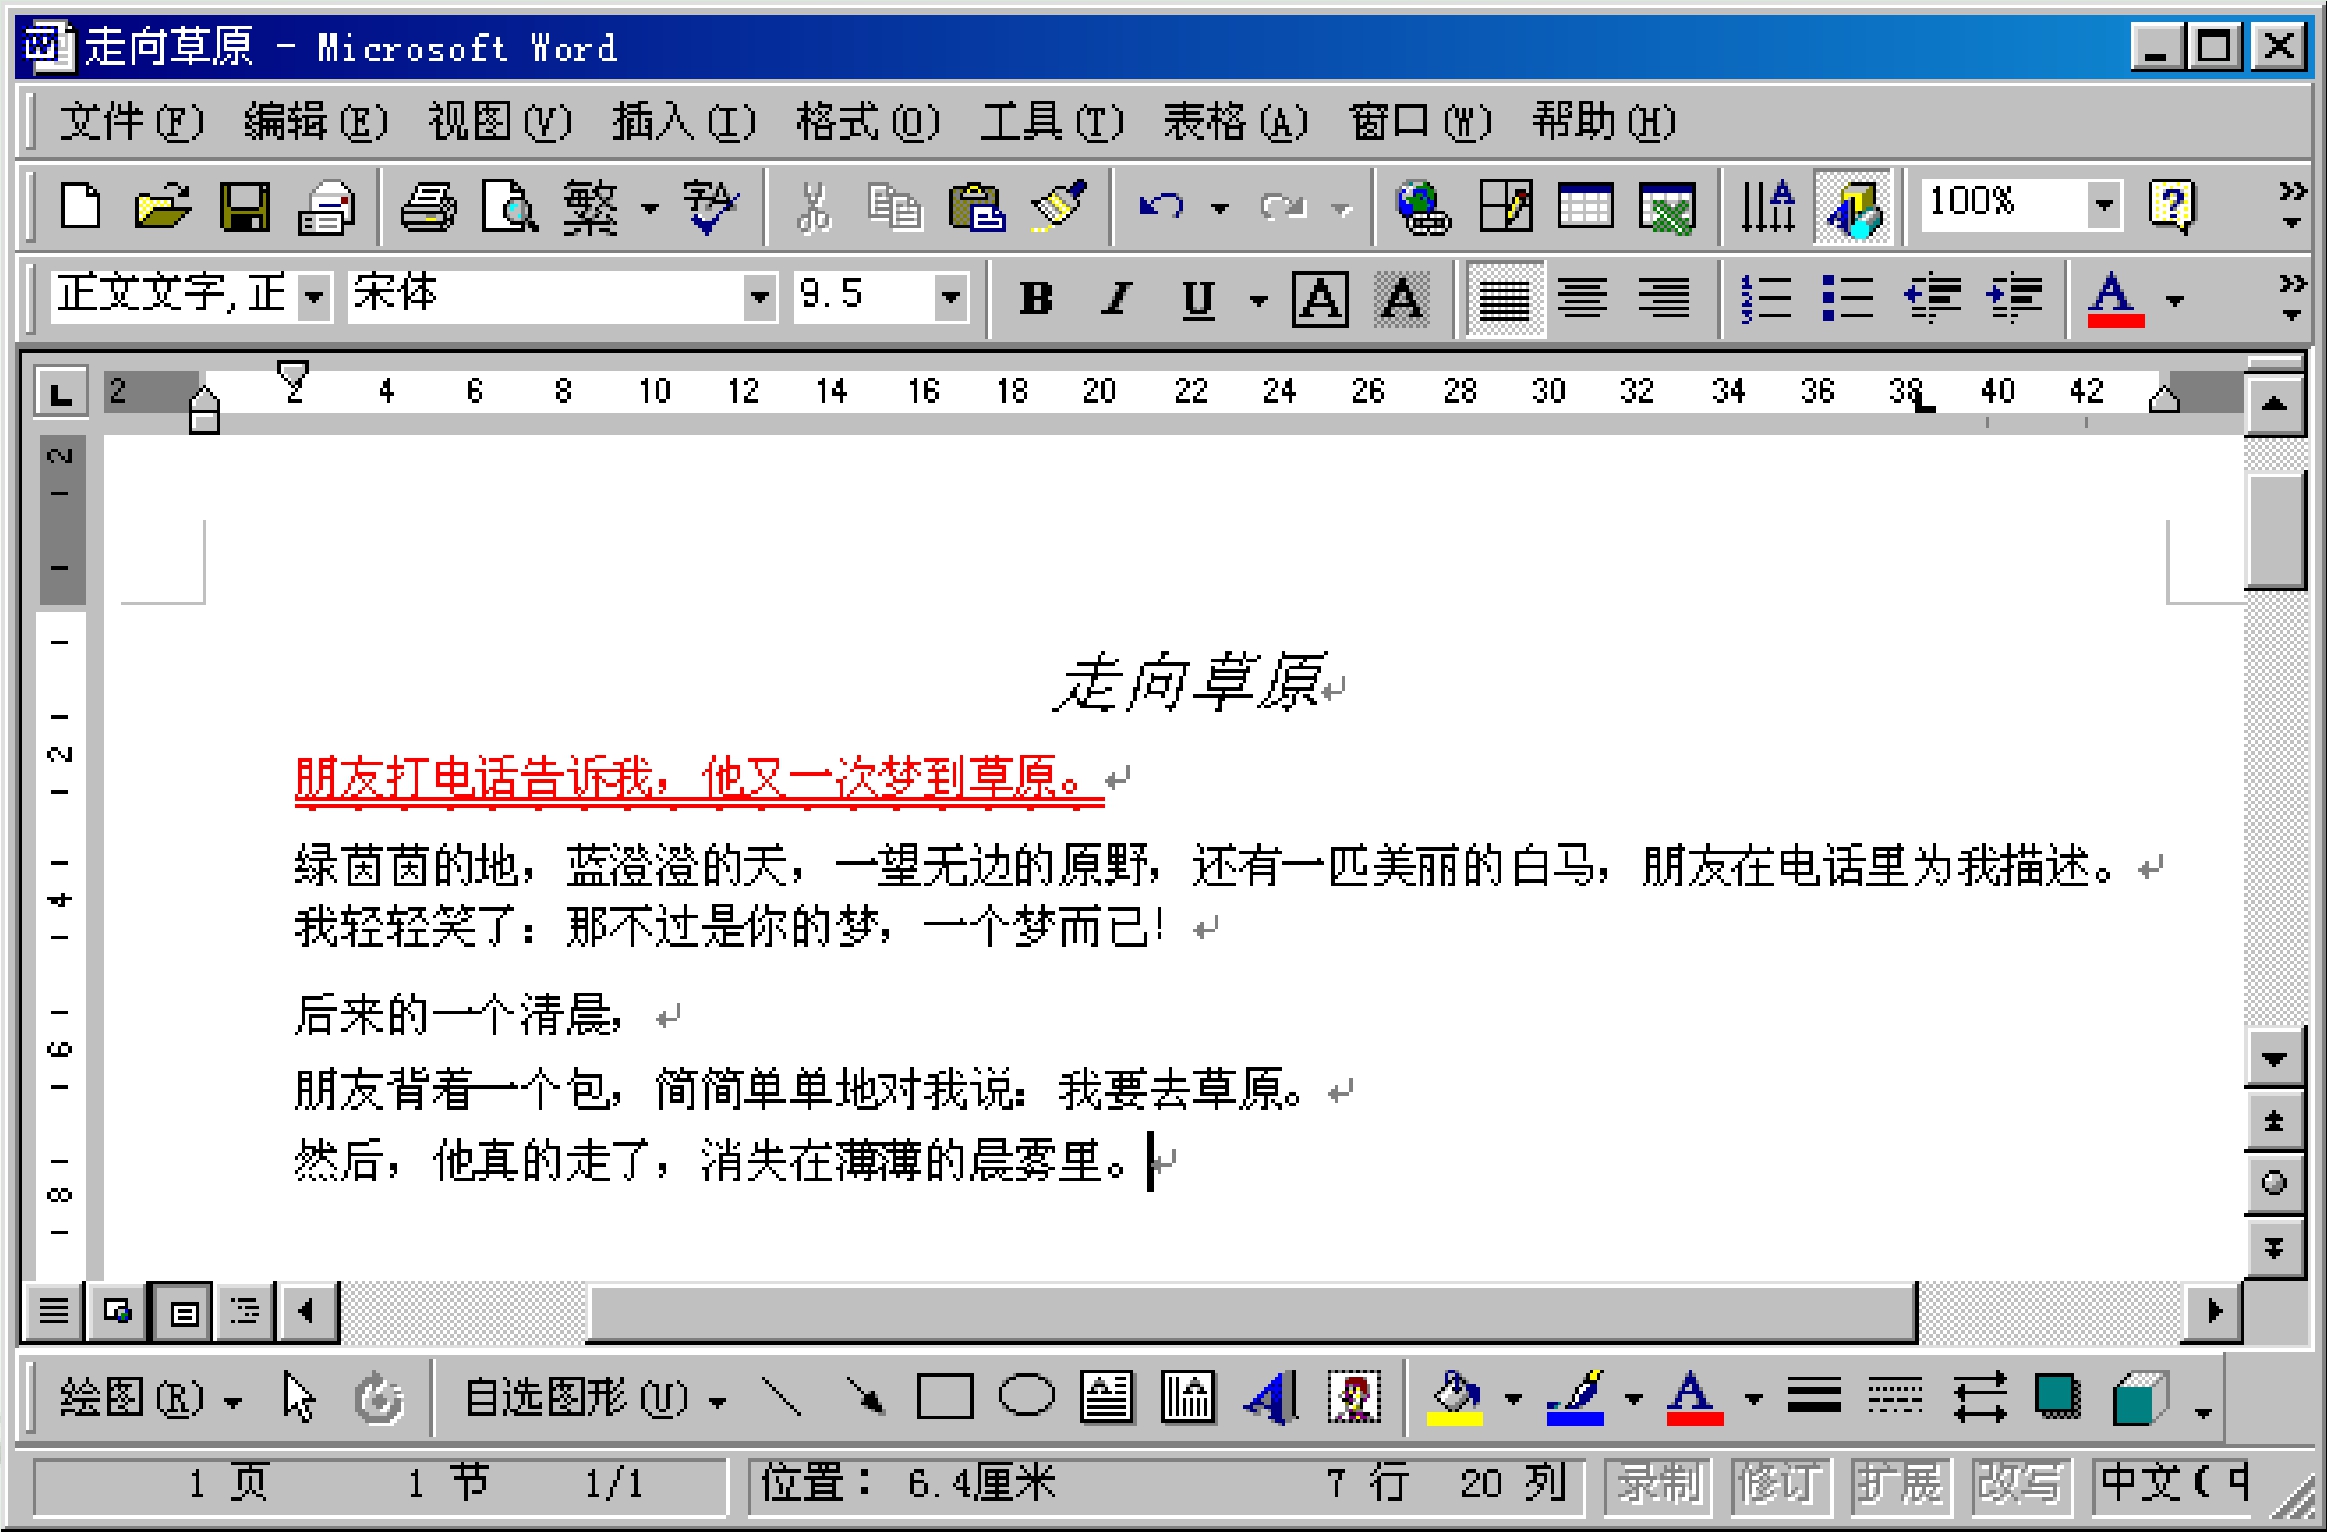
Task: Insert WordArt from the drawing toolbar
Action: tap(1270, 1397)
